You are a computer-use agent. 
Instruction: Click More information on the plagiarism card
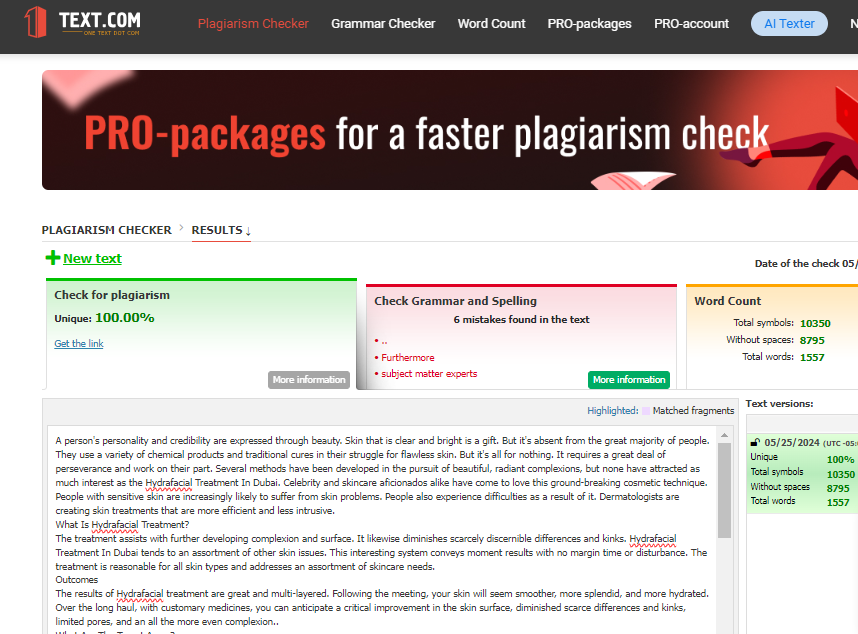pos(310,379)
